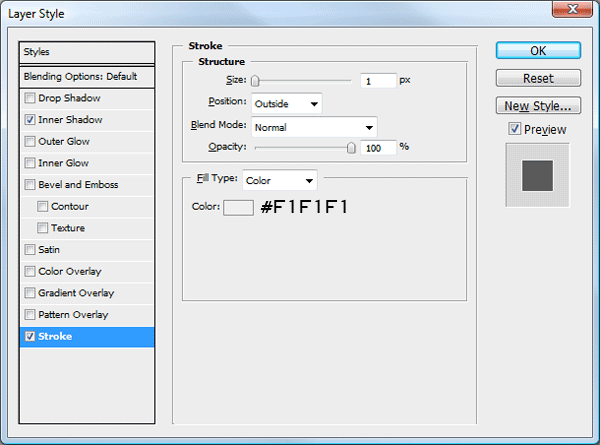Enable the Contour checkbox
The width and height of the screenshot is (600, 445).
click(42, 207)
